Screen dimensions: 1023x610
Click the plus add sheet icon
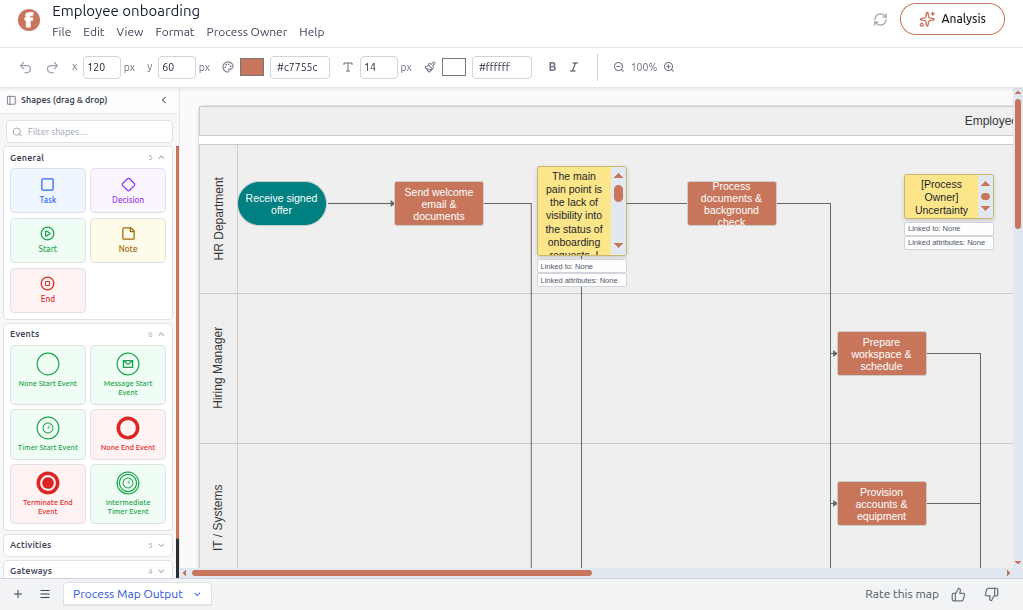(x=18, y=594)
